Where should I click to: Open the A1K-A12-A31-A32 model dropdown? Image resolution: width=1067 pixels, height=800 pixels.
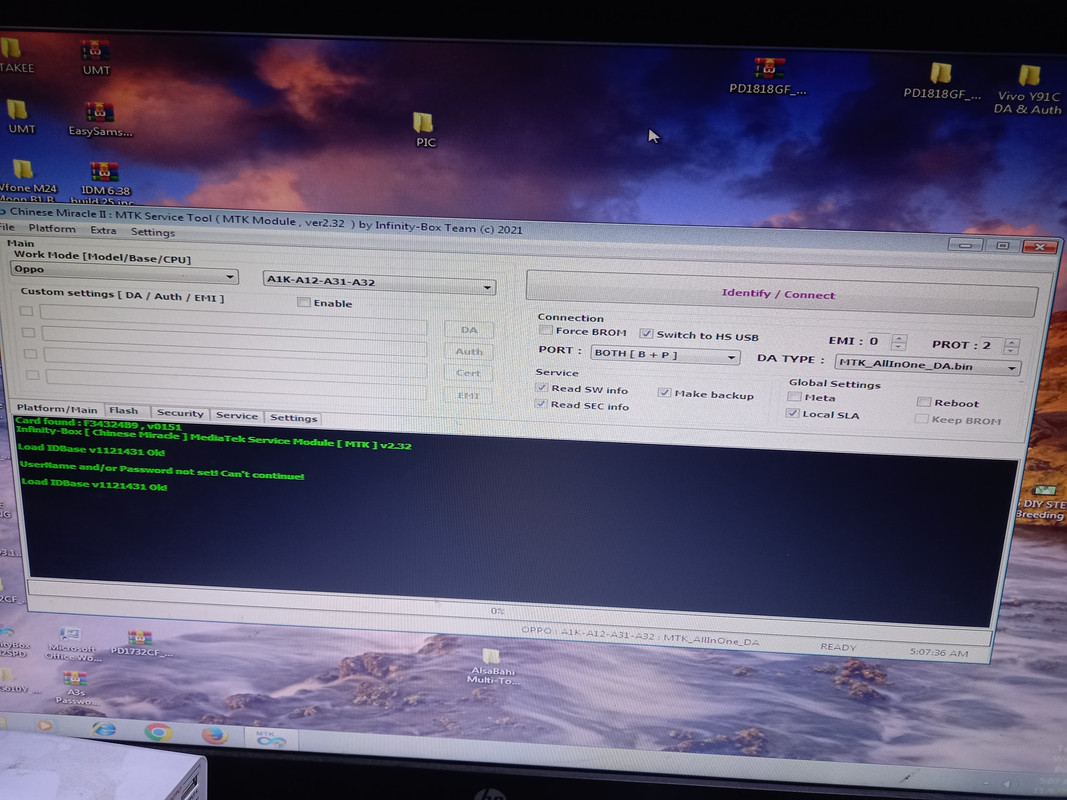click(x=379, y=282)
